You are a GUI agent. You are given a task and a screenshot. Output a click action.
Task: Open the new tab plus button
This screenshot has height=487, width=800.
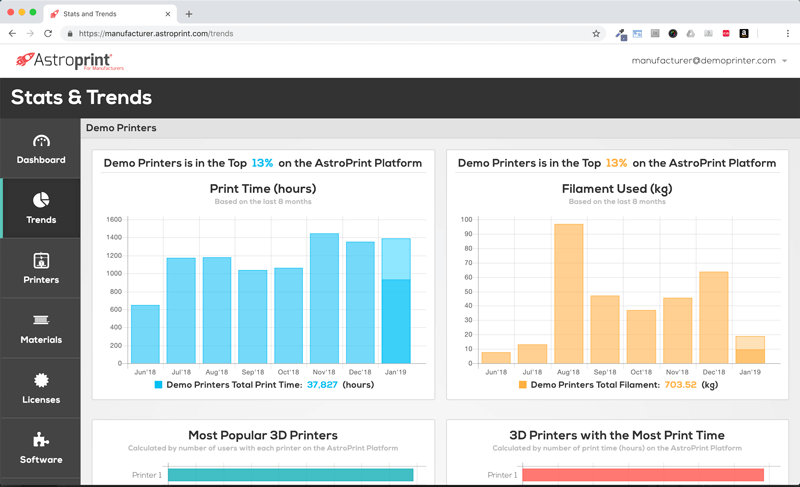point(189,14)
